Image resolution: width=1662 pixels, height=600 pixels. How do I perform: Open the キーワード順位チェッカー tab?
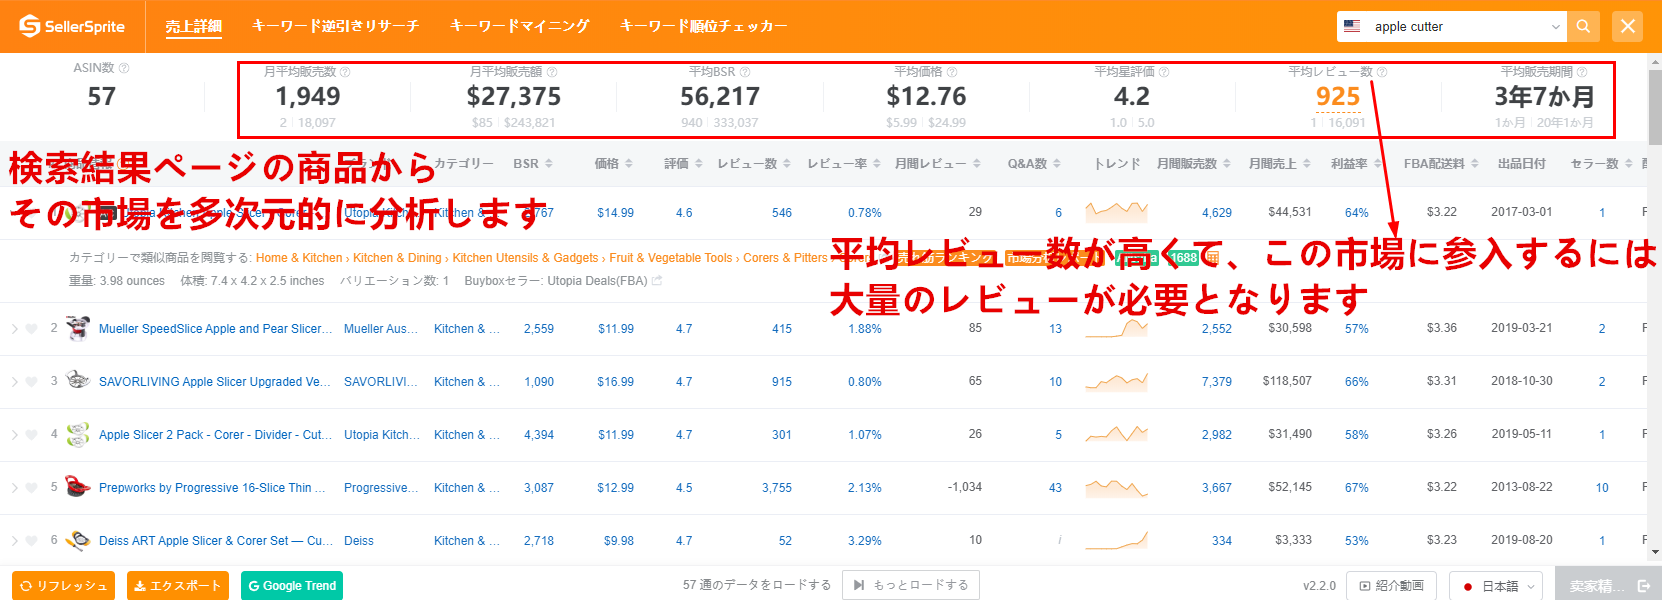[x=703, y=26]
